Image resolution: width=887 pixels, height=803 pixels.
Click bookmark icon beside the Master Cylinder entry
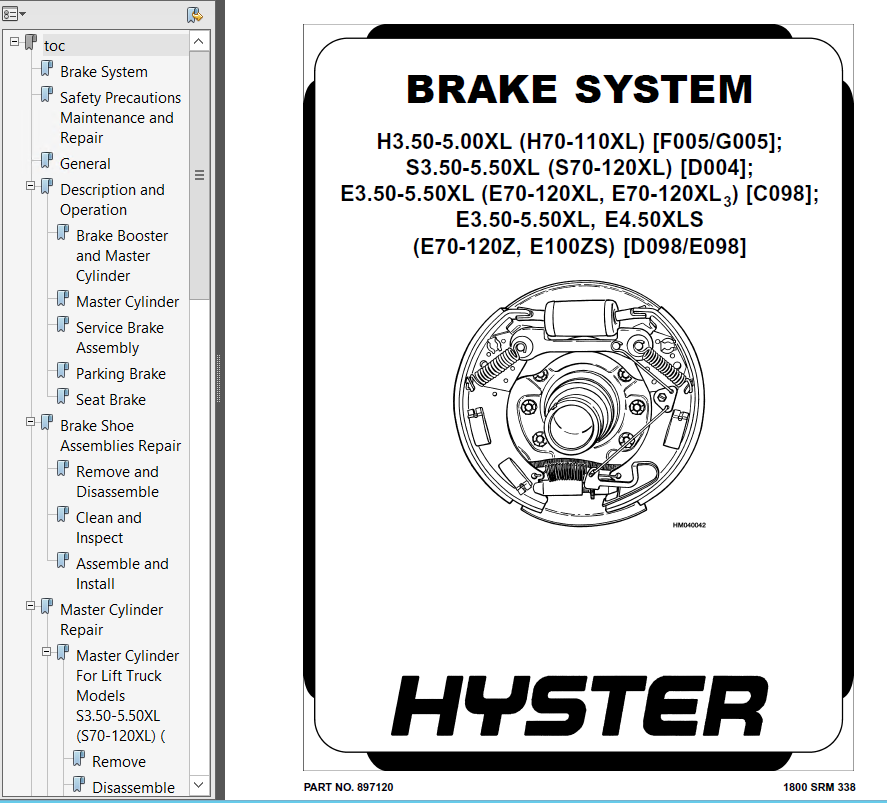click(x=62, y=299)
